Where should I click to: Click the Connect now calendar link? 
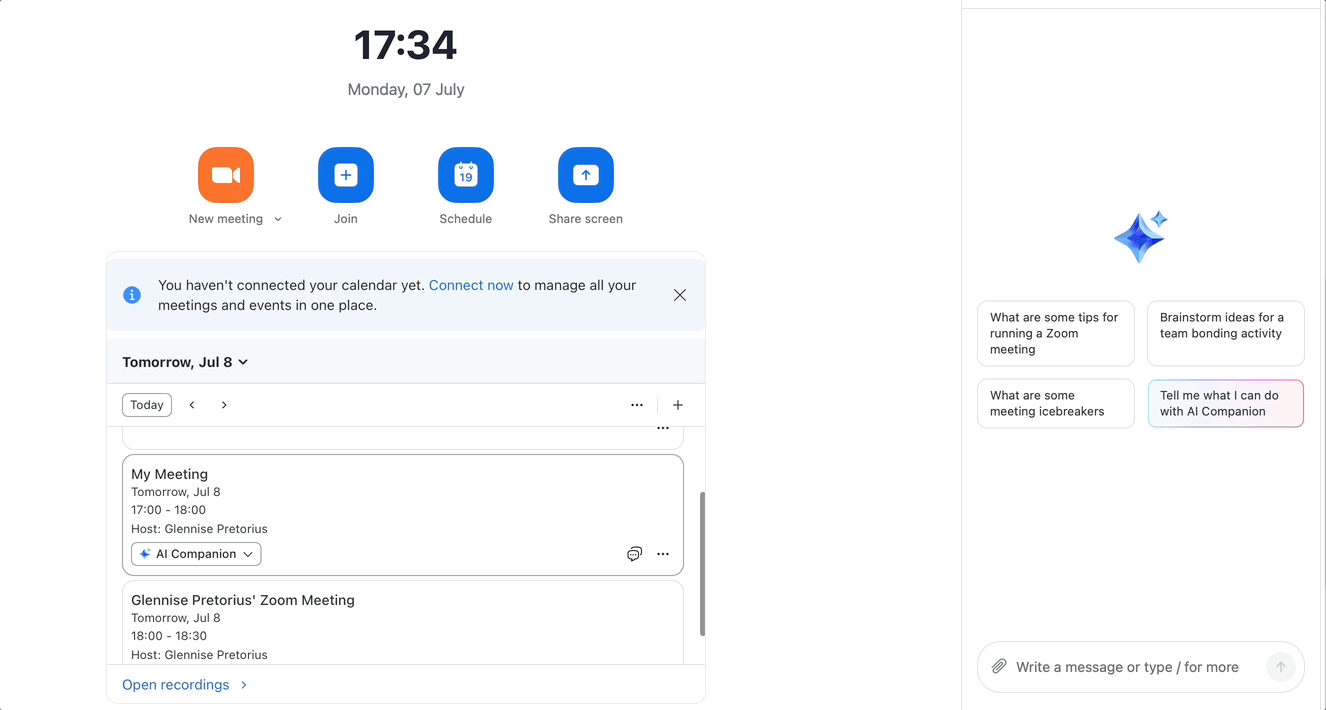coord(471,285)
